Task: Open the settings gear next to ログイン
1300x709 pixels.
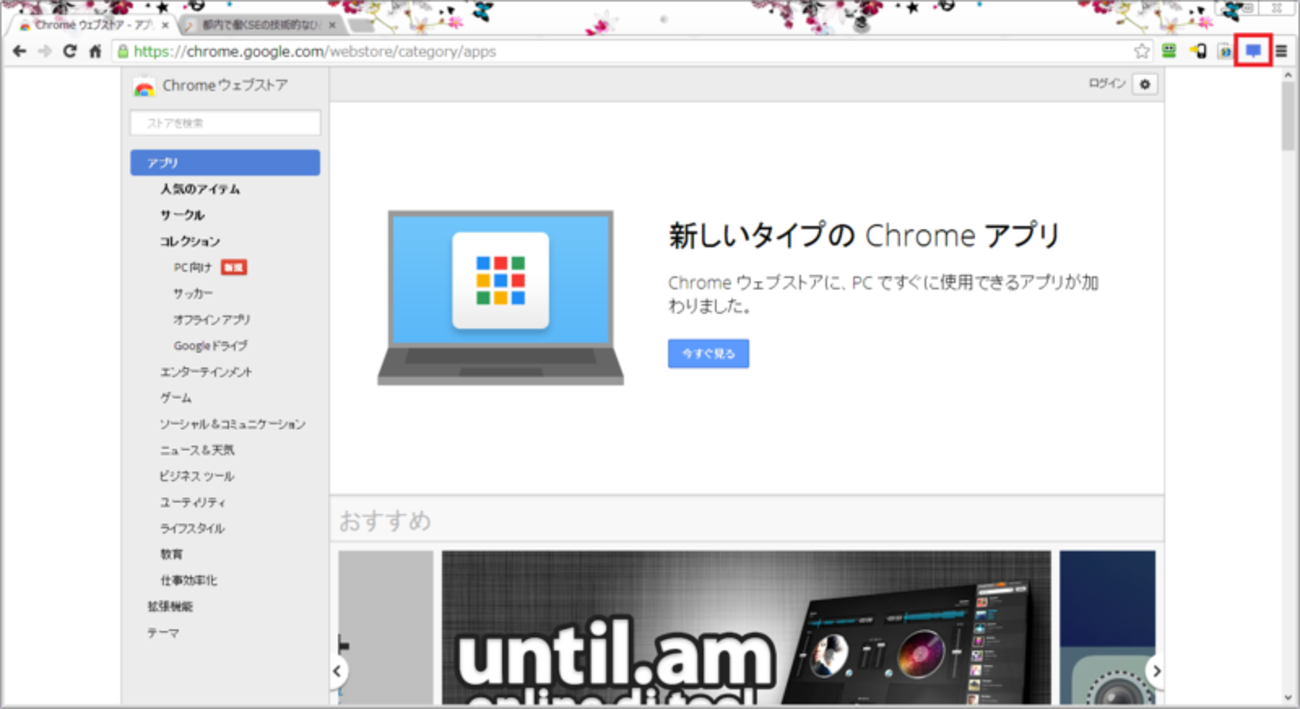Action: pos(1145,85)
